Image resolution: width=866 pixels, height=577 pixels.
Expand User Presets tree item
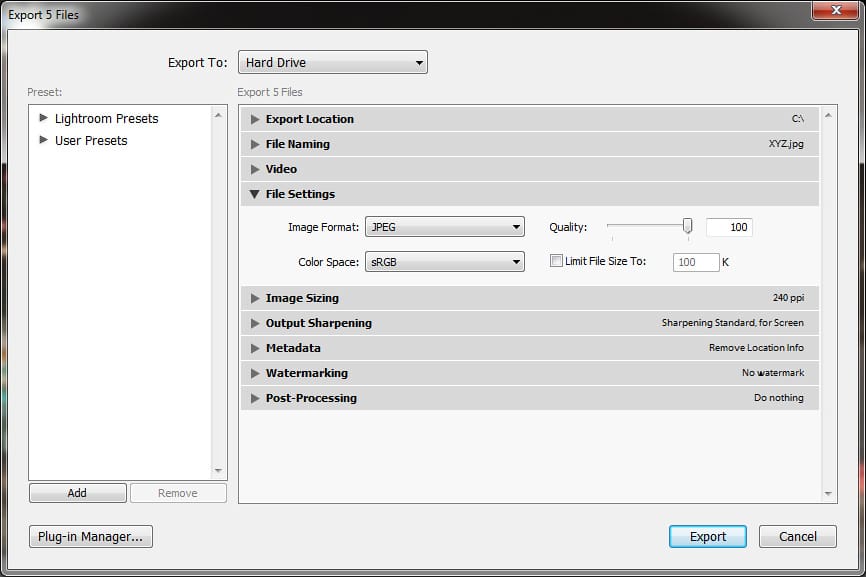click(43, 140)
